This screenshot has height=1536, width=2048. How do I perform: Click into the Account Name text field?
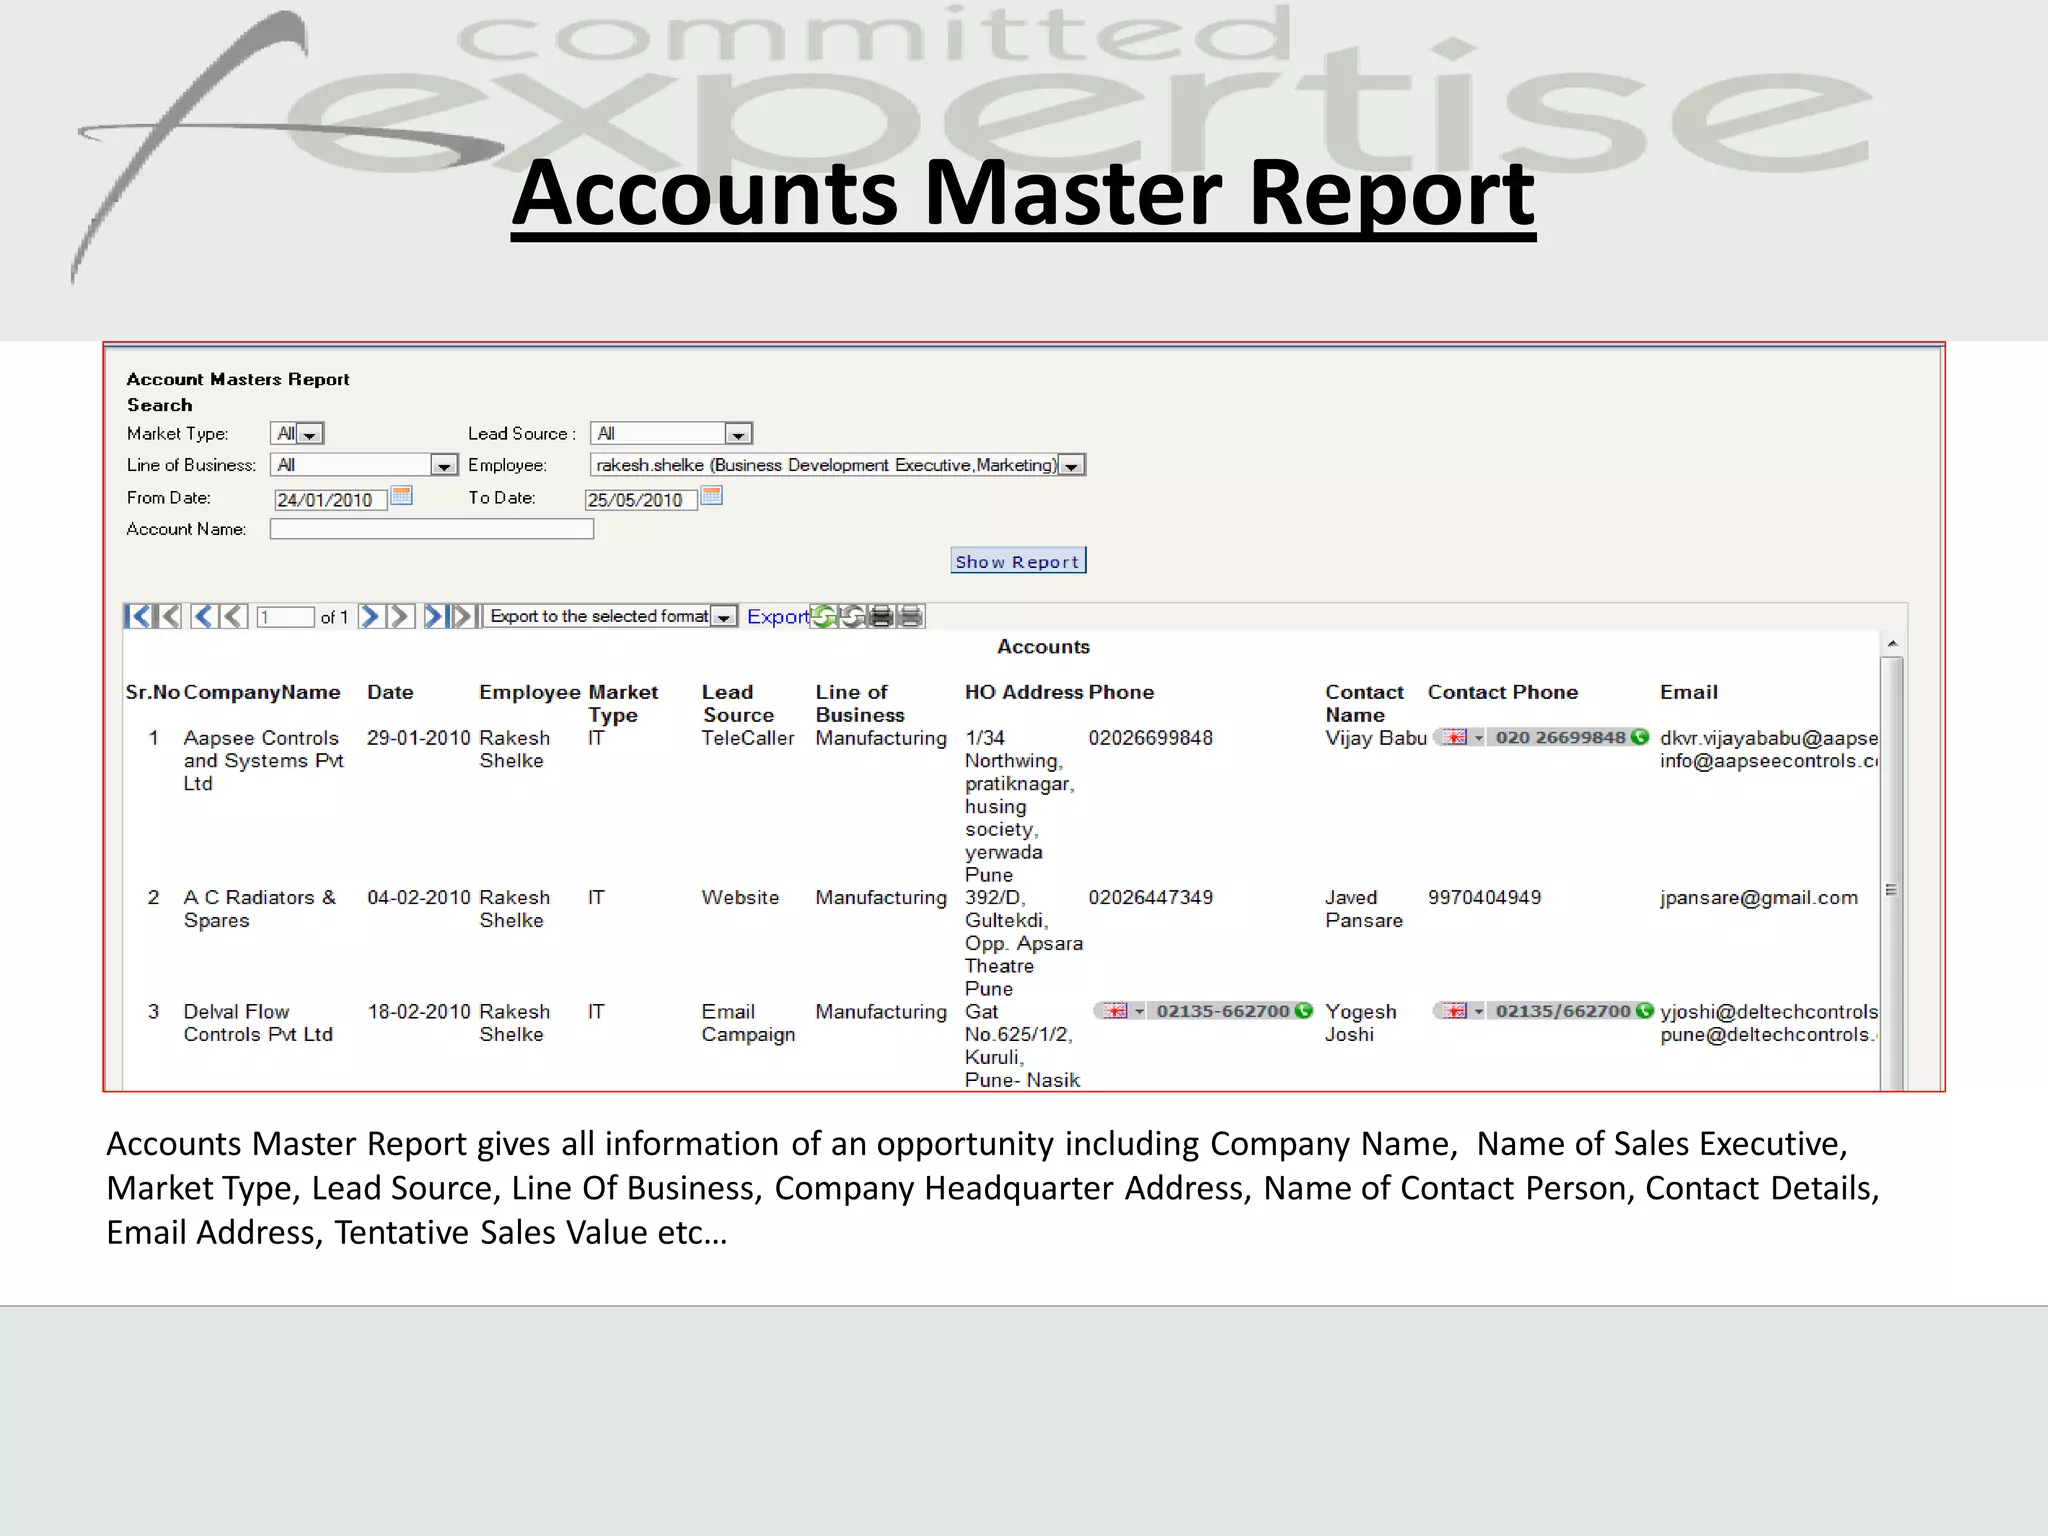(432, 529)
